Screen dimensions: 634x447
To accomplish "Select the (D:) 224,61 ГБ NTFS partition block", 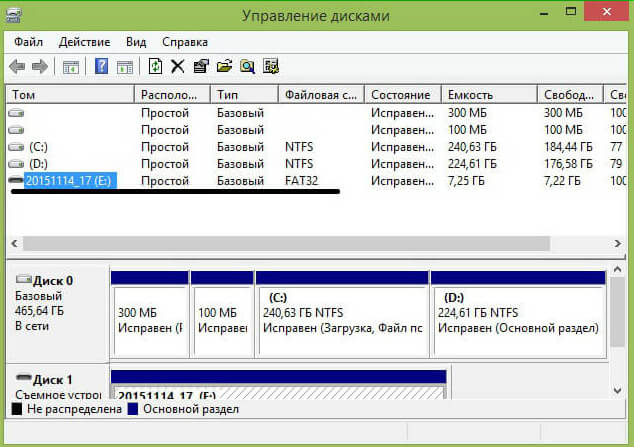I will pyautogui.click(x=518, y=314).
